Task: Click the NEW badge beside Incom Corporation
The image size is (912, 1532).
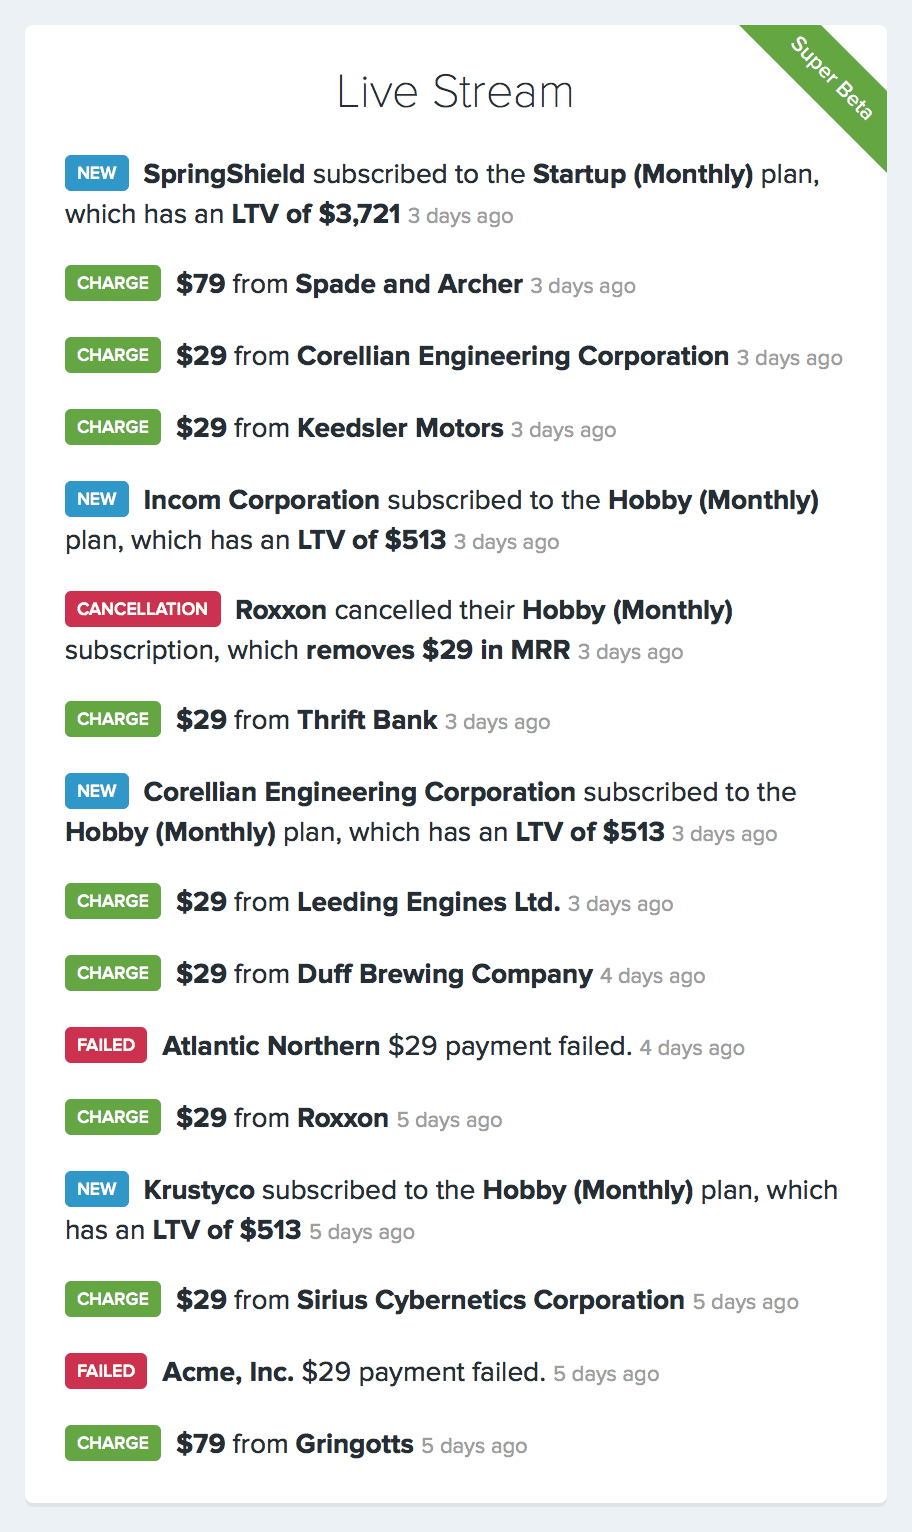Action: [x=97, y=499]
